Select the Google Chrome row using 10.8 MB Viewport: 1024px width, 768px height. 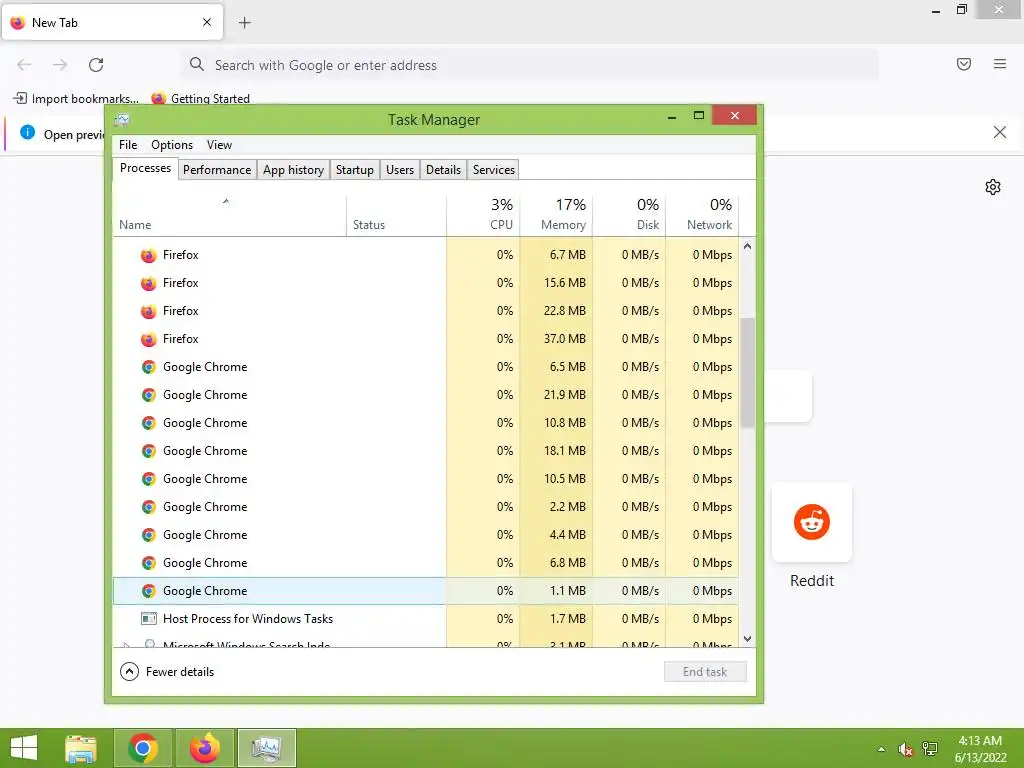coord(426,423)
